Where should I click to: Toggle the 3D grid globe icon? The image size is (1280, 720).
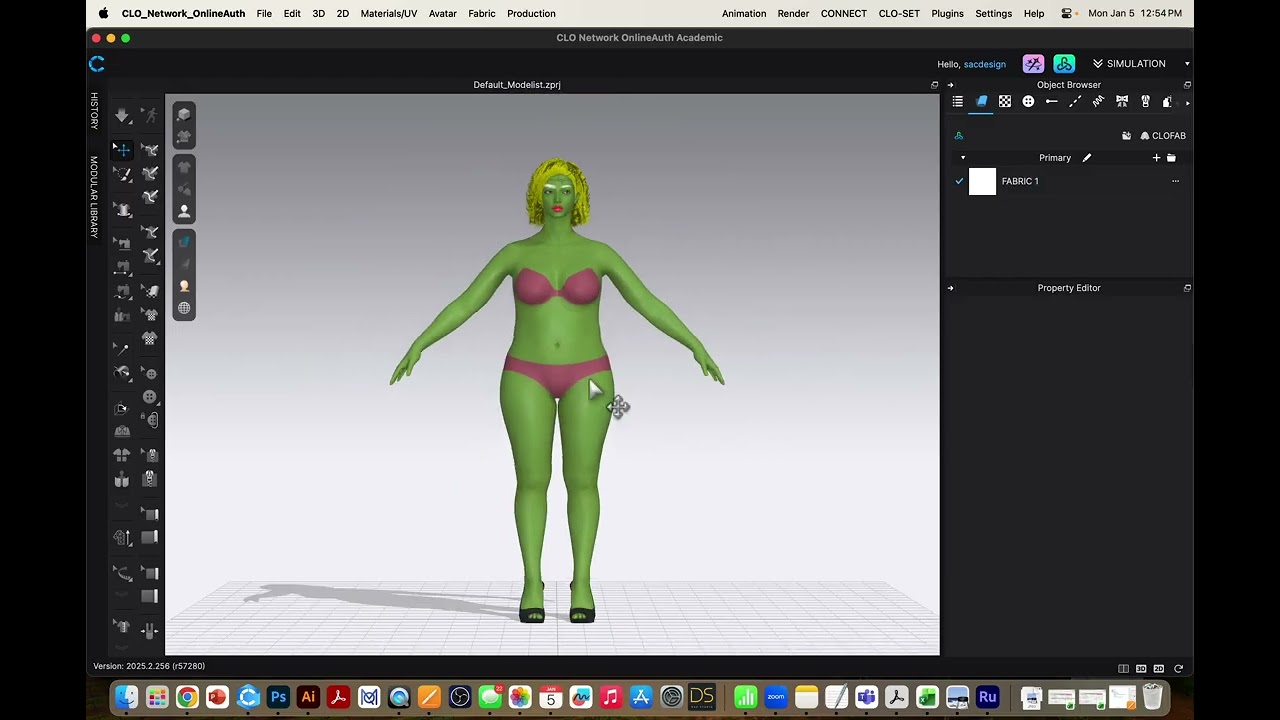click(184, 308)
